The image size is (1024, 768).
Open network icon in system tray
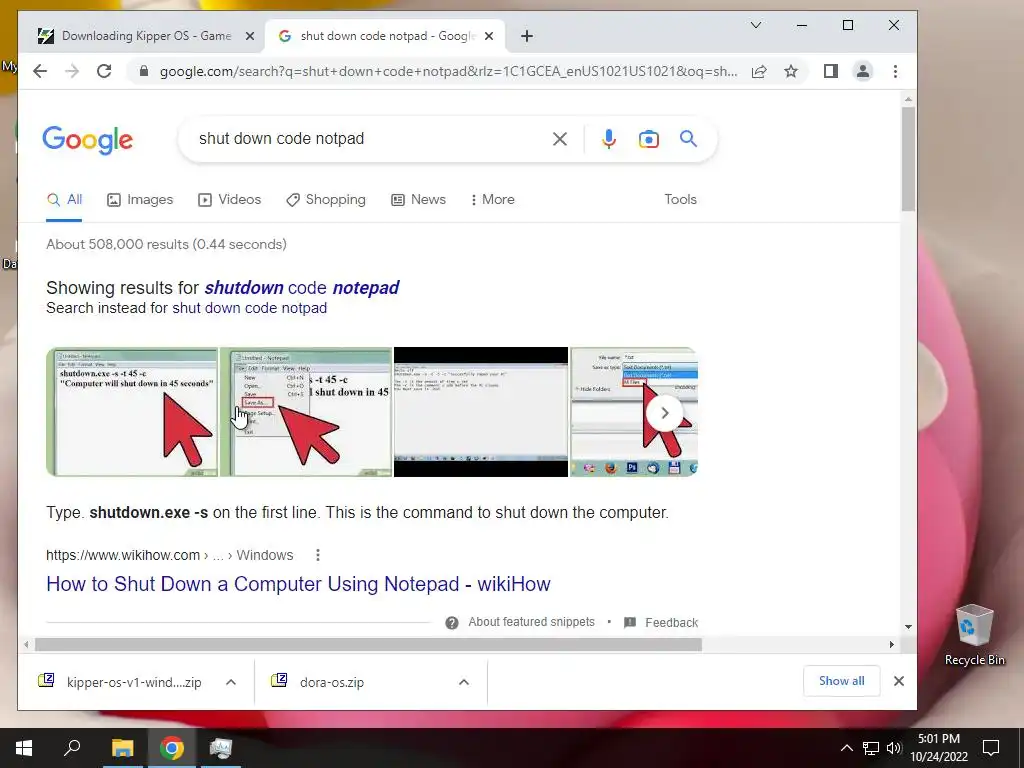pos(871,748)
